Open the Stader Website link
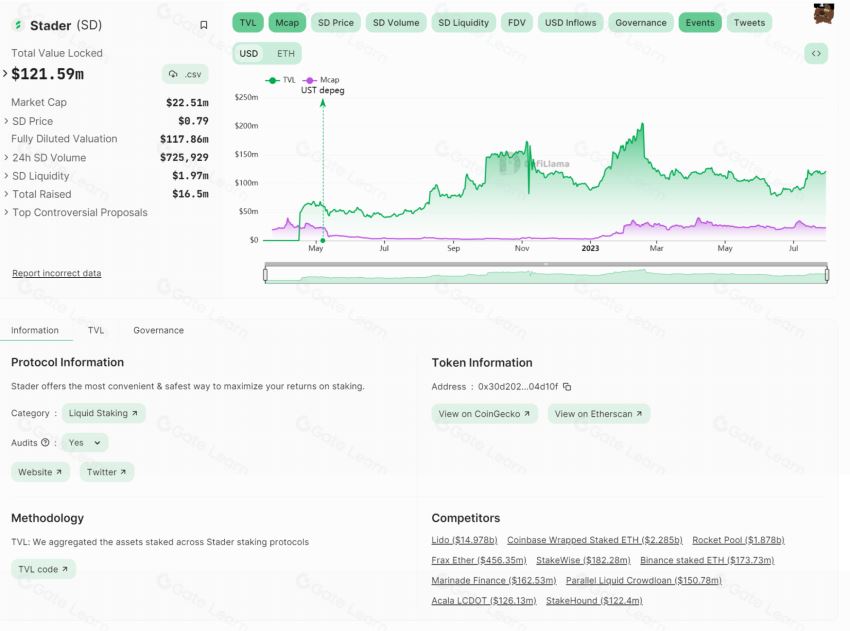The image size is (850, 631). click(40, 472)
